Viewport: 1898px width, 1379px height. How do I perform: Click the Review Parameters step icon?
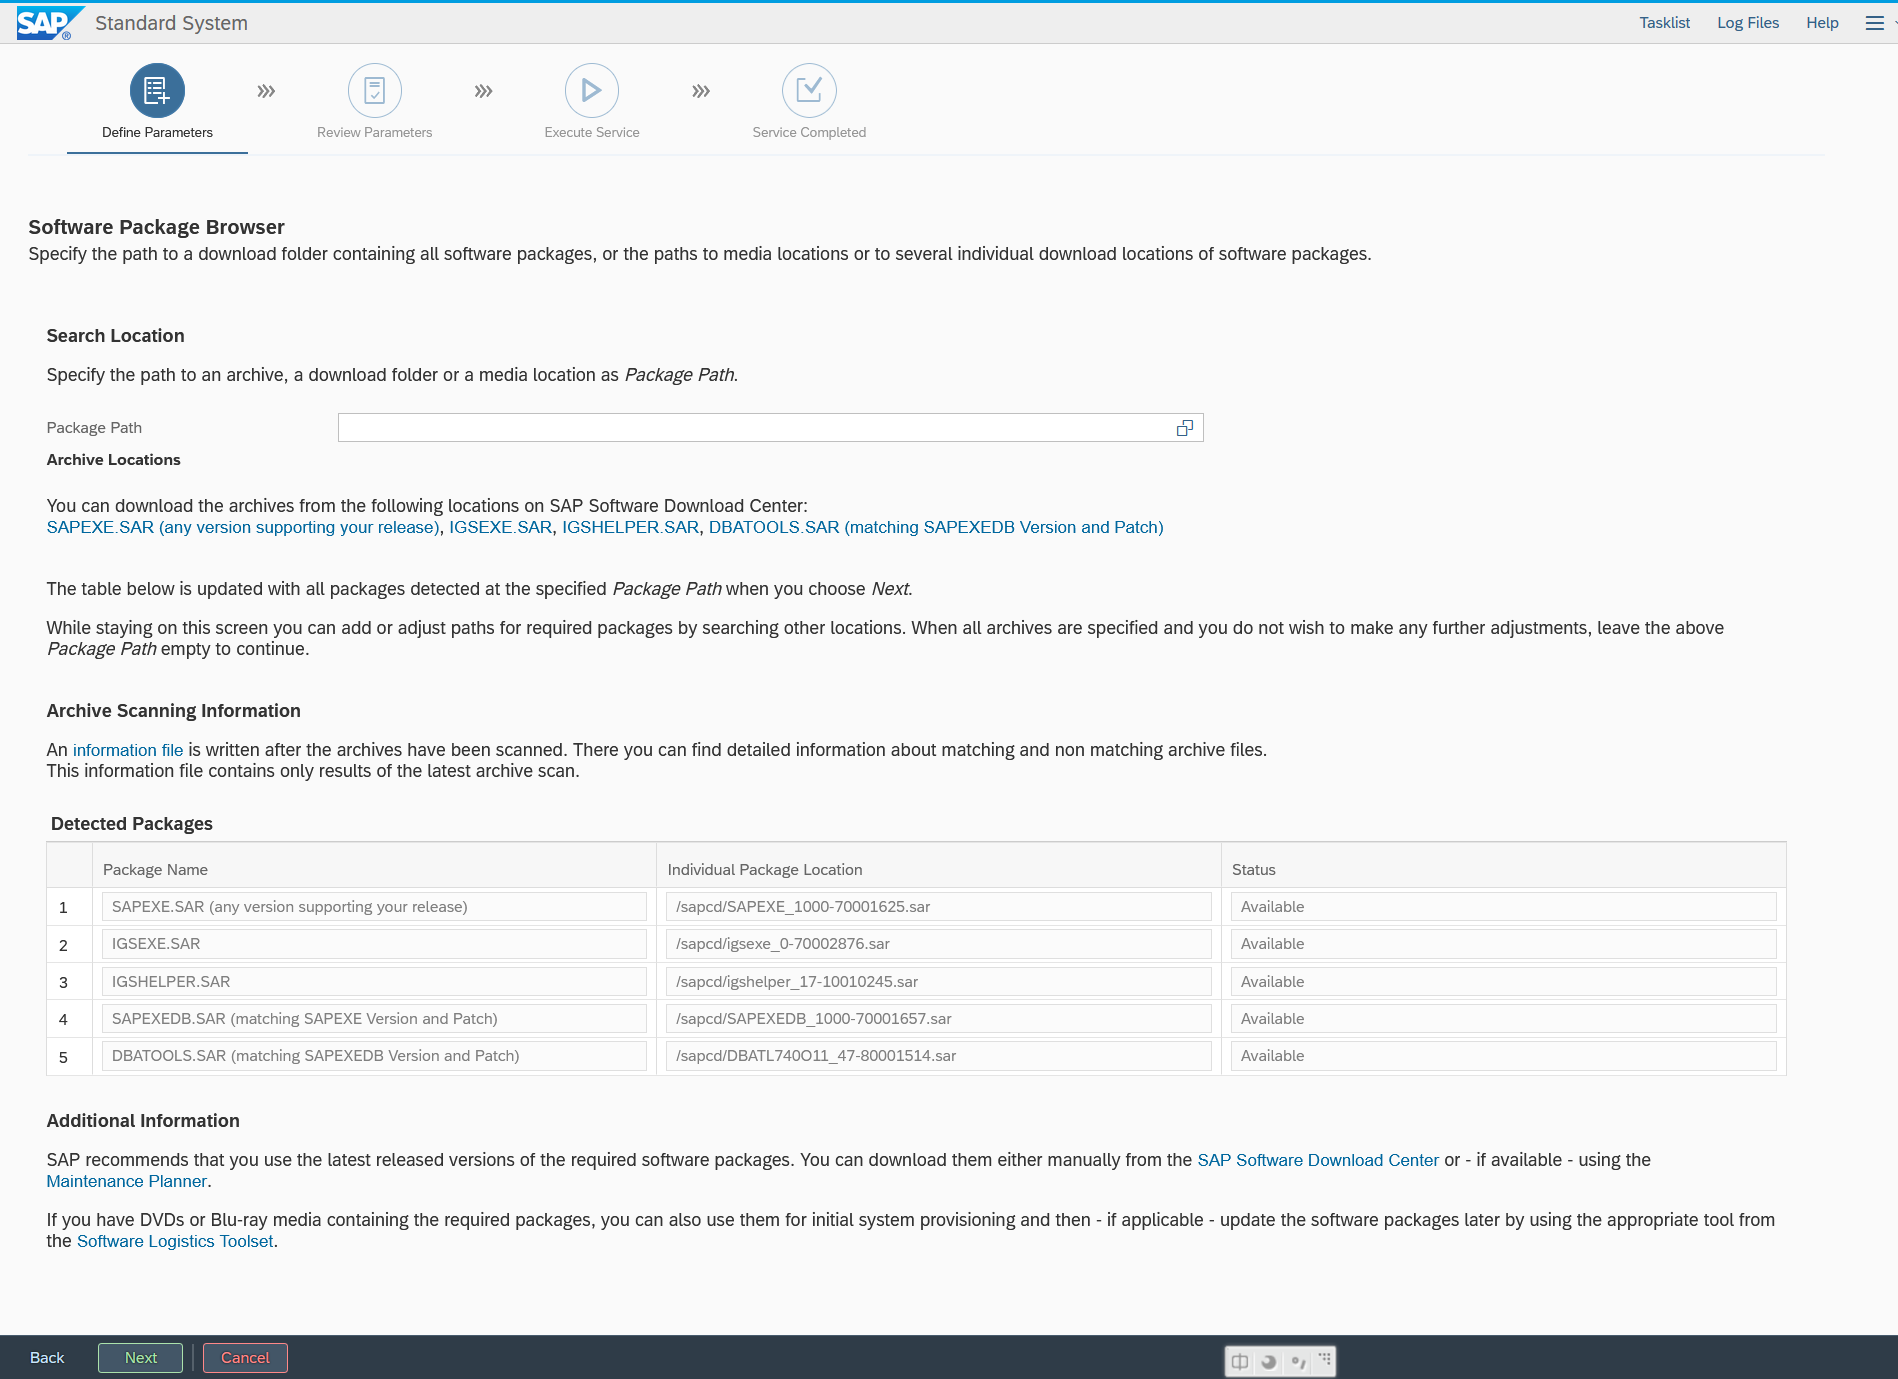tap(375, 91)
